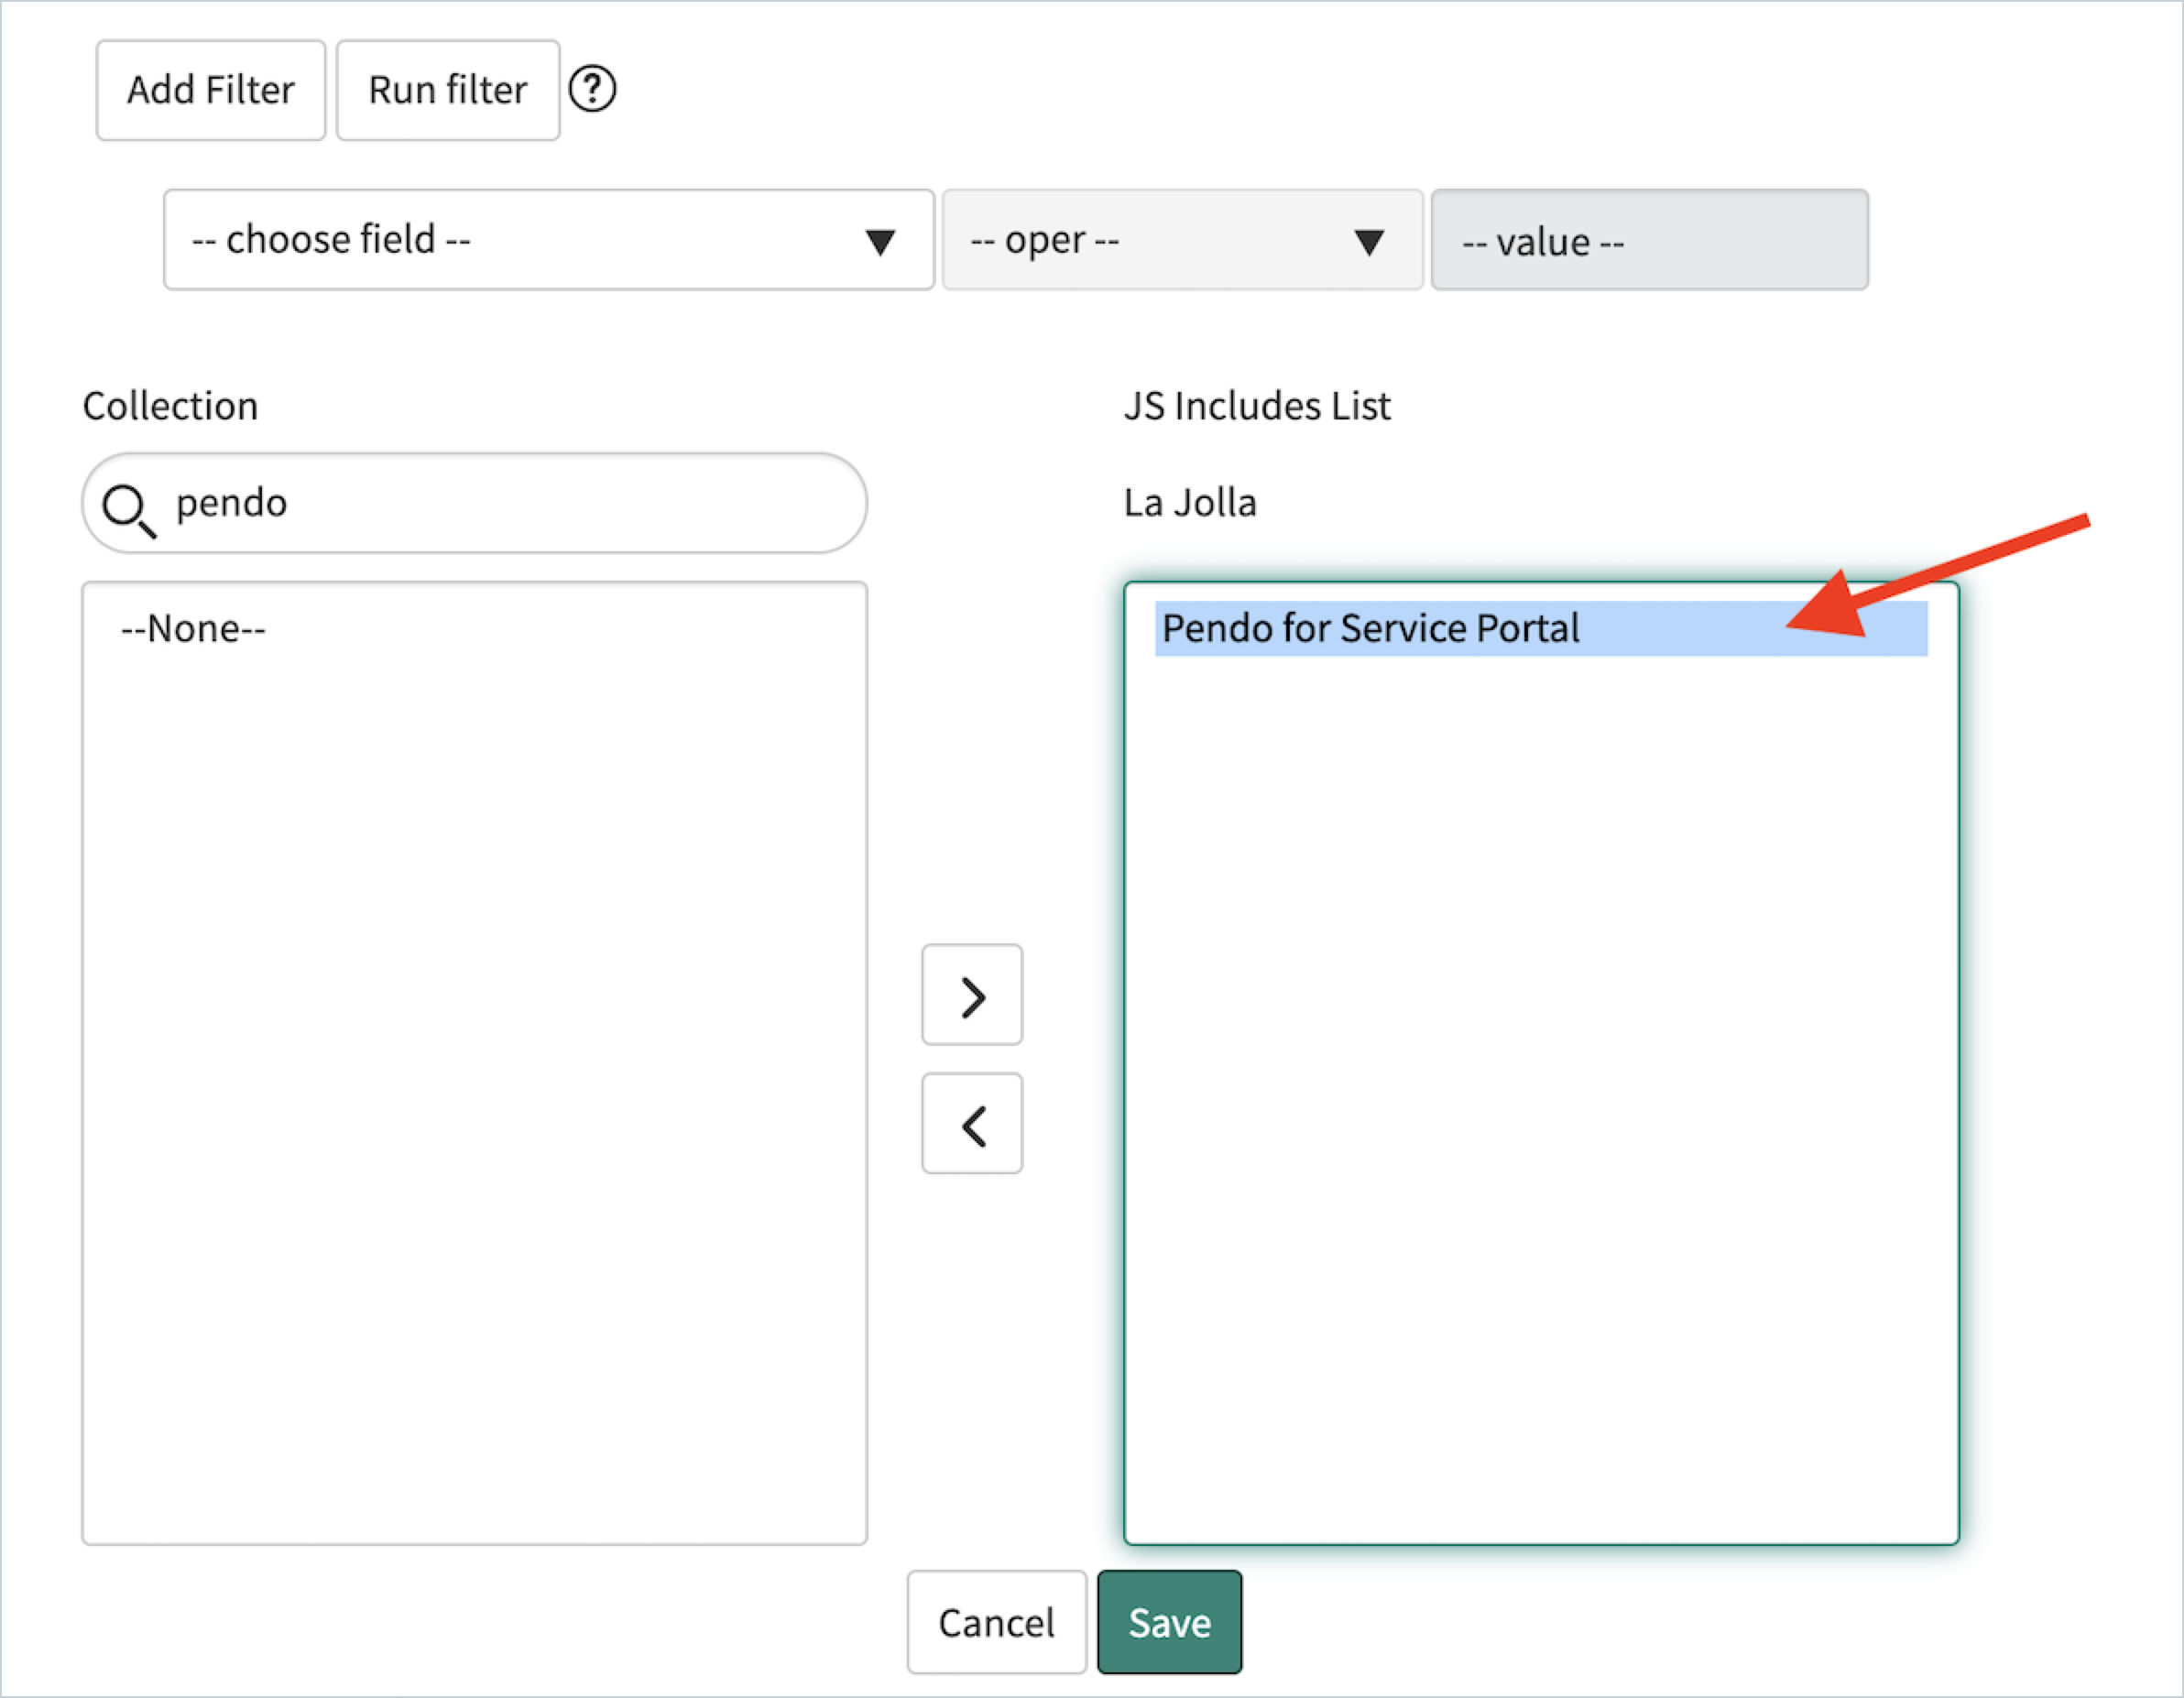Viewport: 2184px width, 1698px height.
Task: Click the Add Filter button
Action: click(x=211, y=90)
